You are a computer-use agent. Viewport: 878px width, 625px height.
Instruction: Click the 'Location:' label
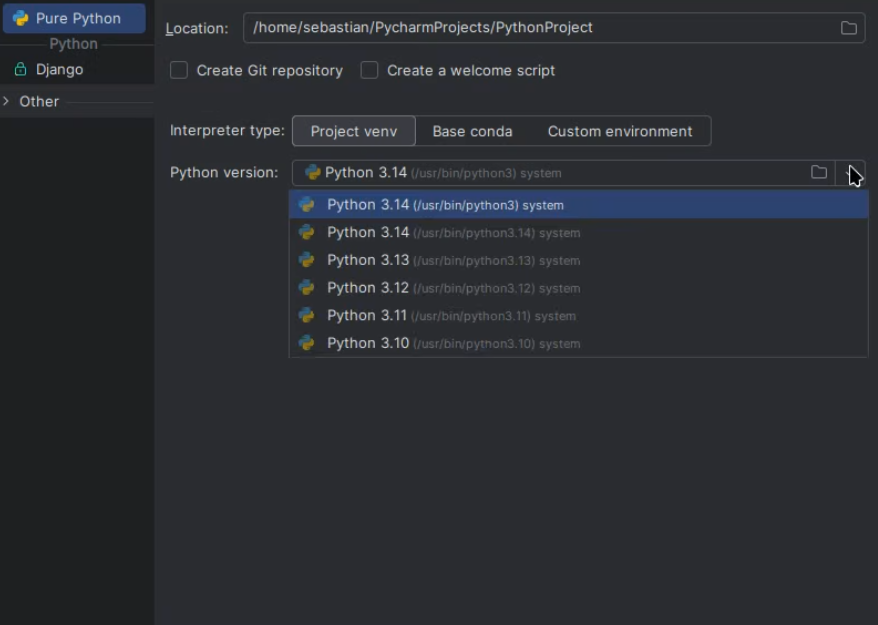(x=197, y=28)
